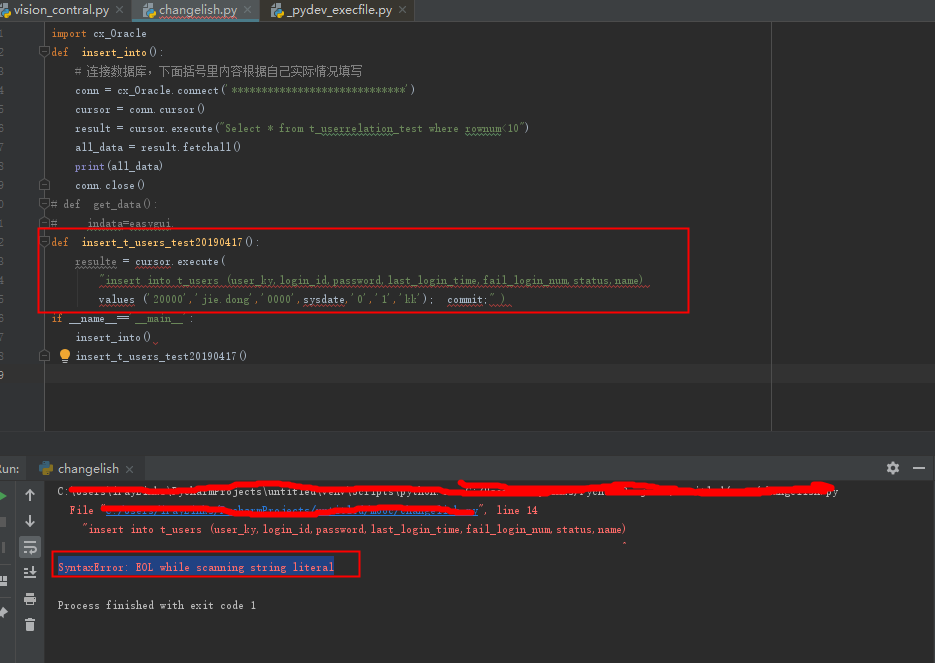Image resolution: width=935 pixels, height=663 pixels.
Task: Click the 'insert_into()' call under main
Action: tap(113, 337)
